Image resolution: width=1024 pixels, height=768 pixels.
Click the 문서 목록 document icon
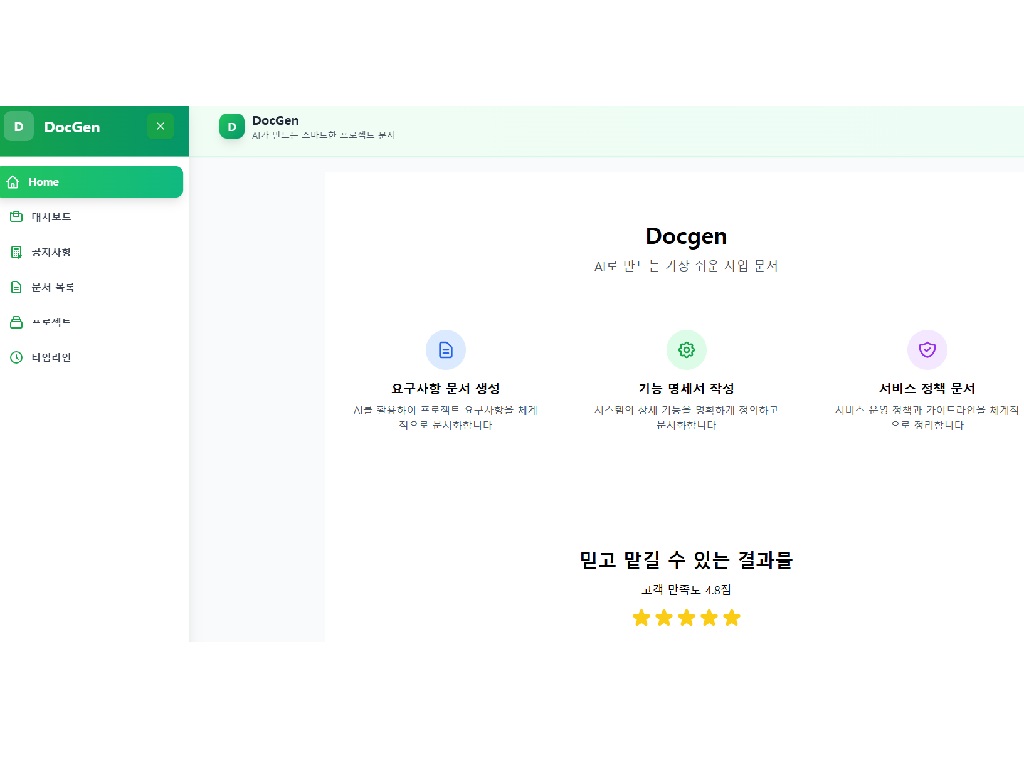pyautogui.click(x=15, y=287)
